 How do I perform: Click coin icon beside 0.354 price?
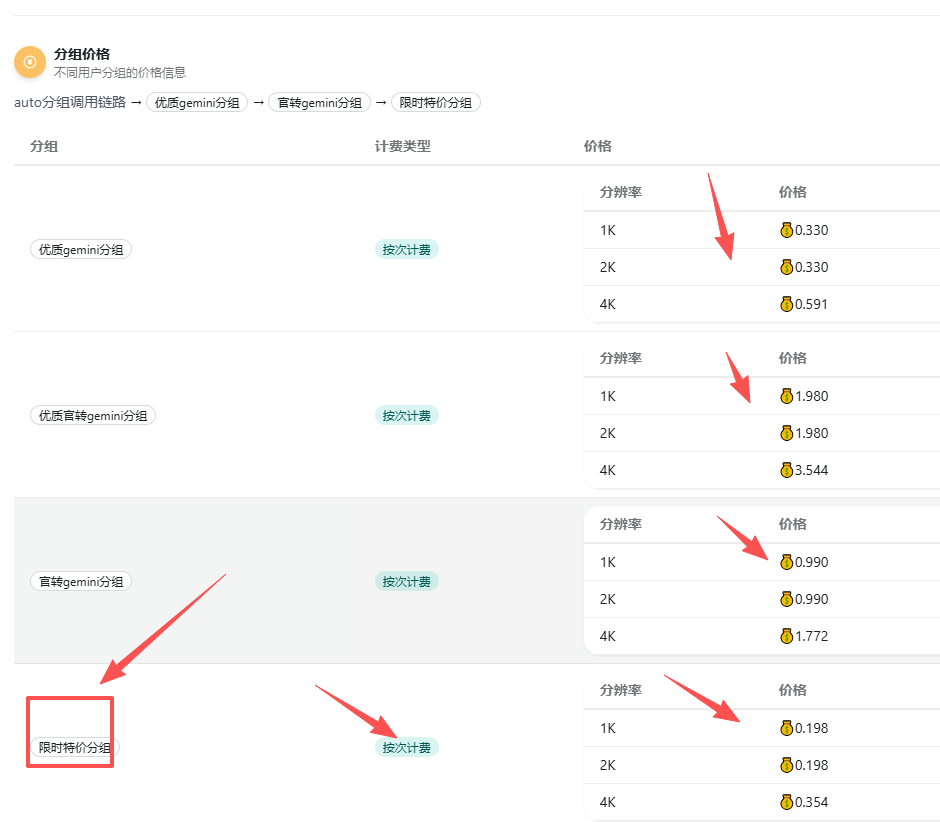[786, 802]
